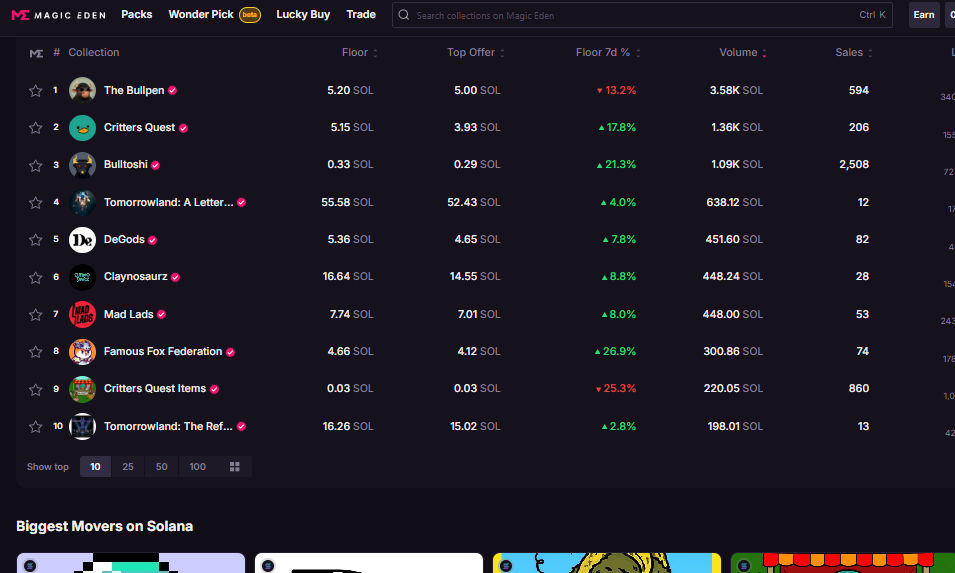
Task: Star the Critters Quest Items row
Action: [35, 390]
